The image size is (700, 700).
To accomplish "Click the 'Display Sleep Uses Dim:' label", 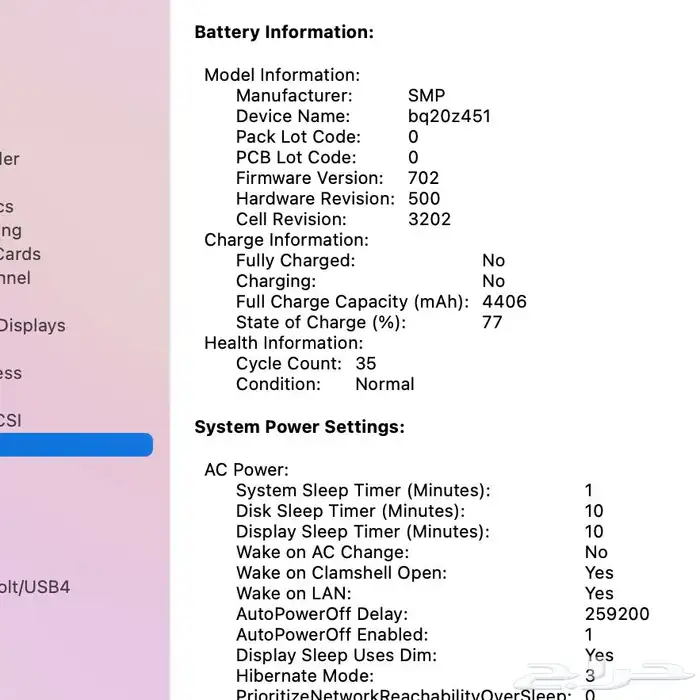I will [337, 655].
